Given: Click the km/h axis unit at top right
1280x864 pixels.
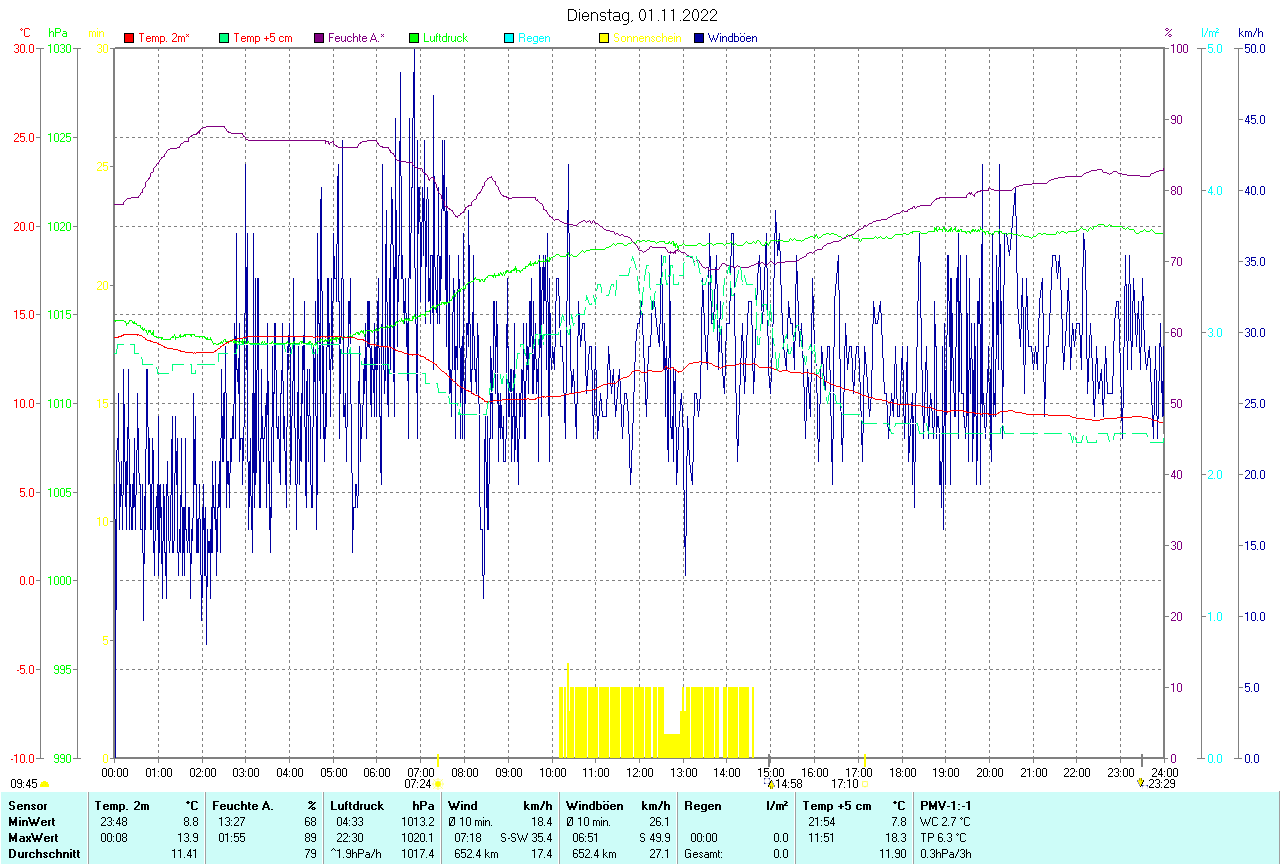Looking at the screenshot, I should click(x=1251, y=33).
